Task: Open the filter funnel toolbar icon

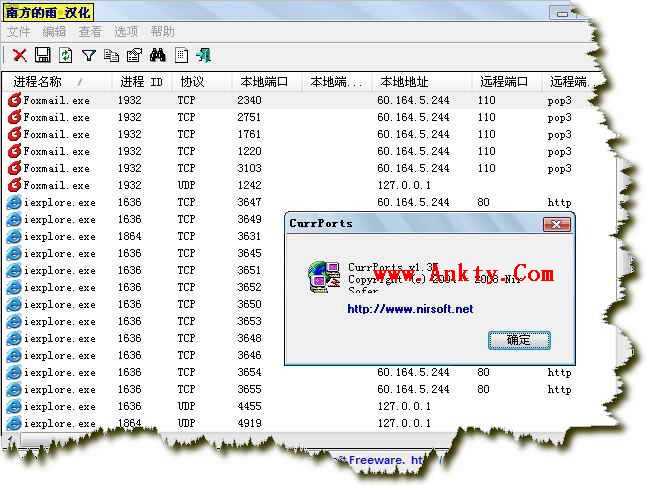Action: 89,55
